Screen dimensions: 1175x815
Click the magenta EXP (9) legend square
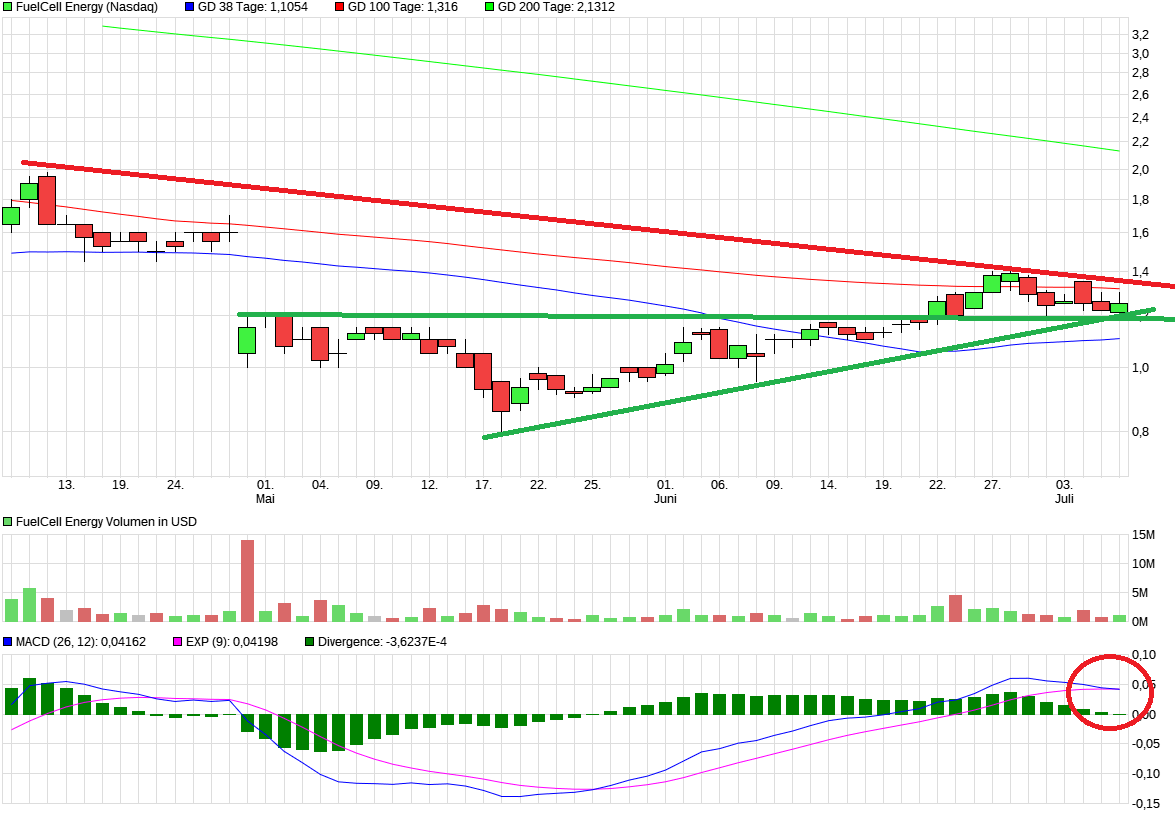(x=177, y=640)
